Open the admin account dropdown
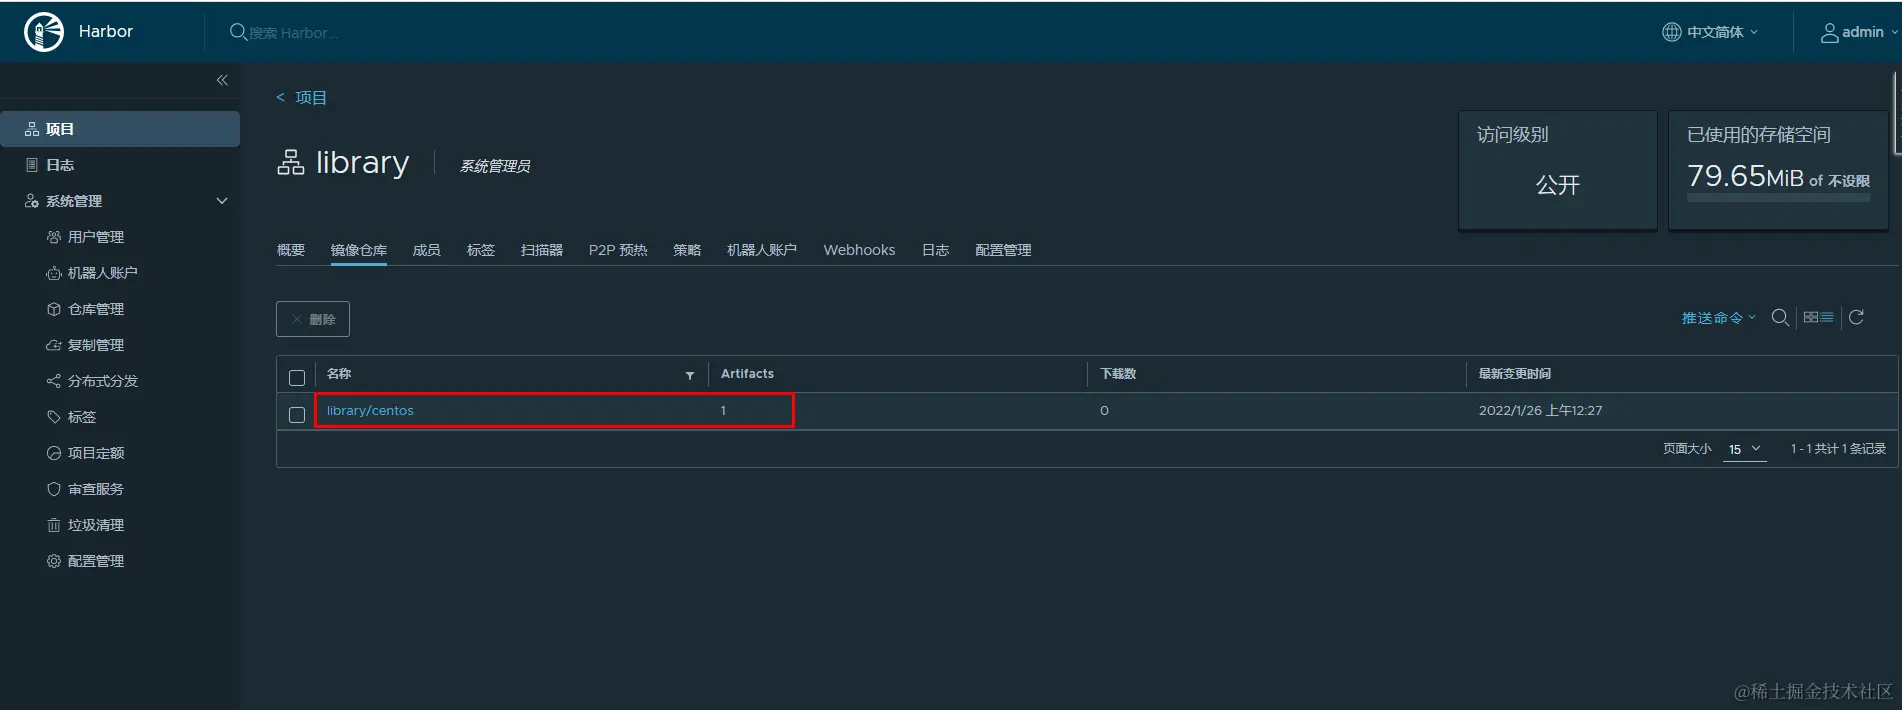 (1859, 32)
